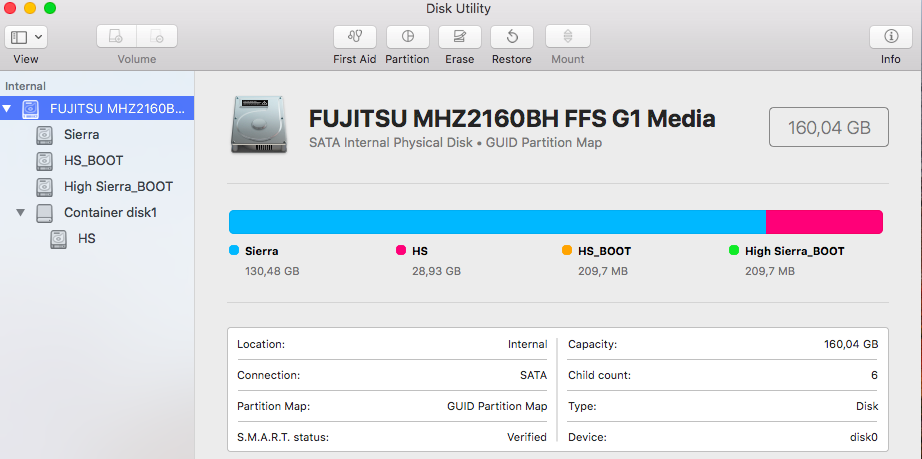Click the High Sierra_BOOT disk icon
Viewport: 922px width, 459px height.
click(45, 186)
